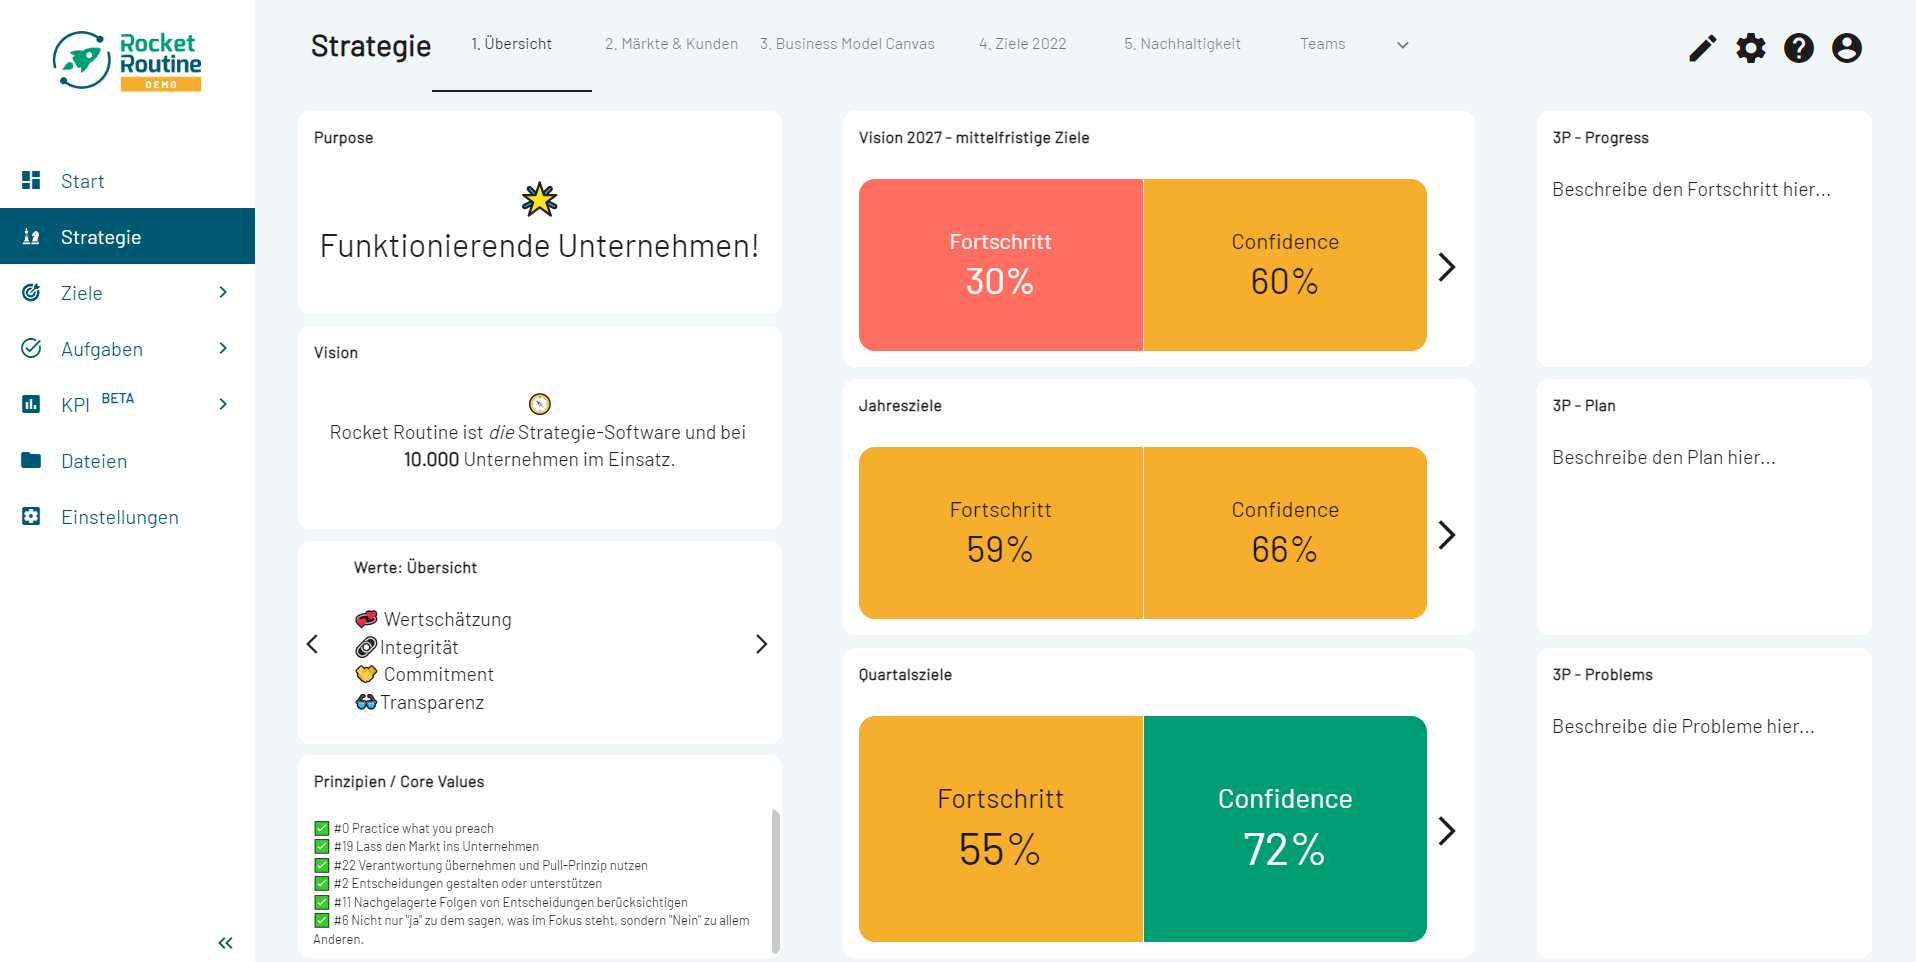Open settings via the gear icon
Viewport: 1916px width, 962px height.
tap(1750, 48)
